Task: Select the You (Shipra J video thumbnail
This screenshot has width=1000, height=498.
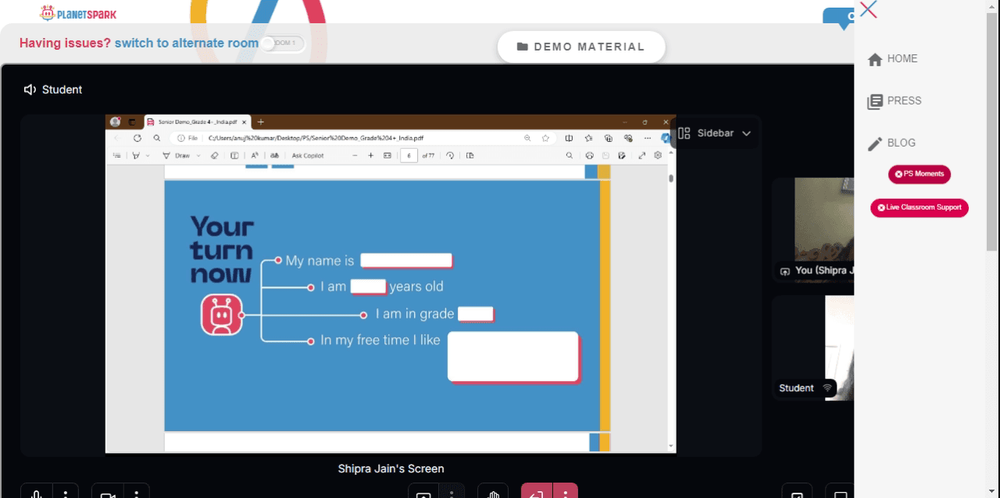Action: point(813,230)
